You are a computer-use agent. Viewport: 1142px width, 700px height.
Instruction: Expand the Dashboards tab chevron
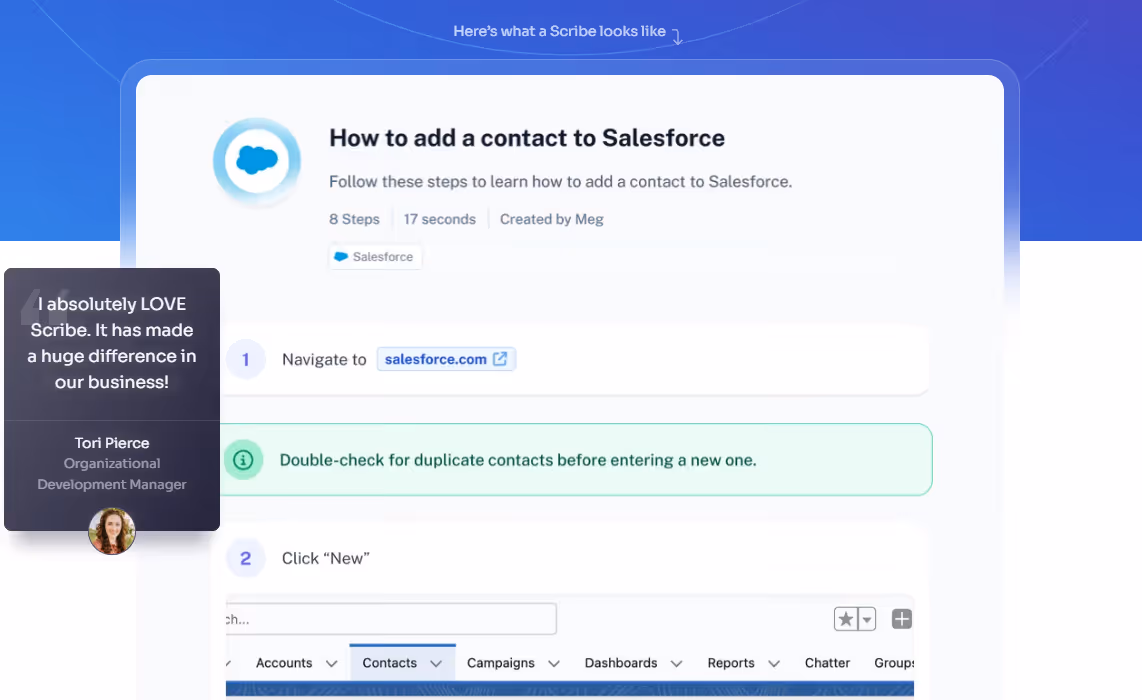[676, 664]
